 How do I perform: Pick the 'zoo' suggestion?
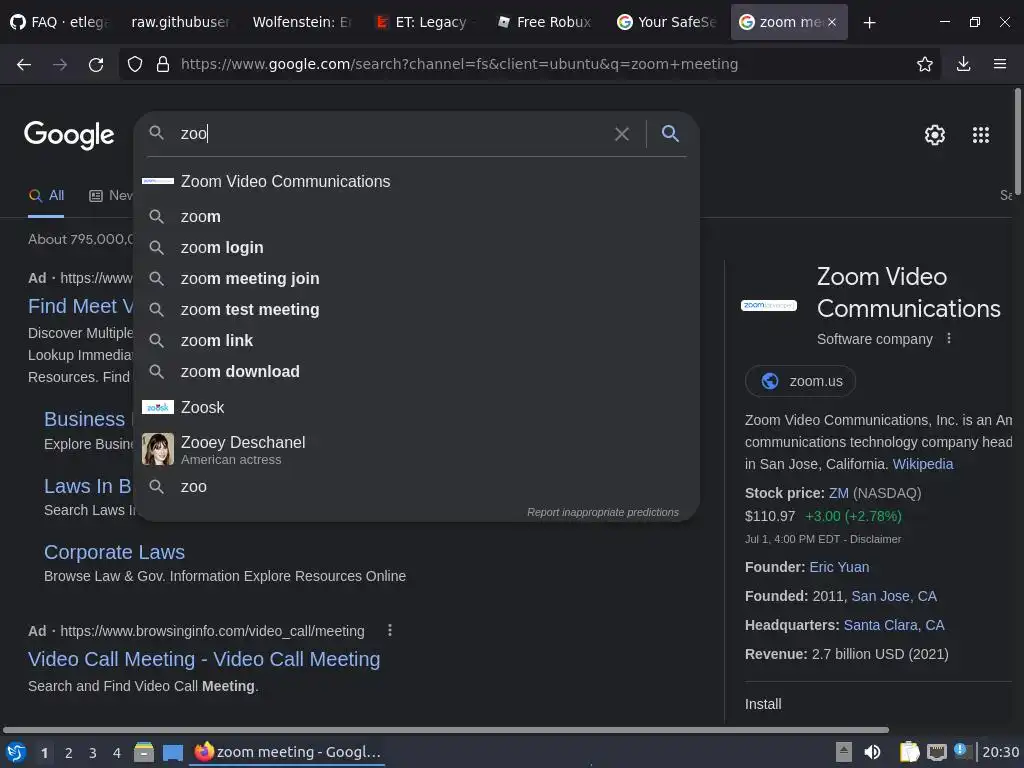[x=416, y=487]
